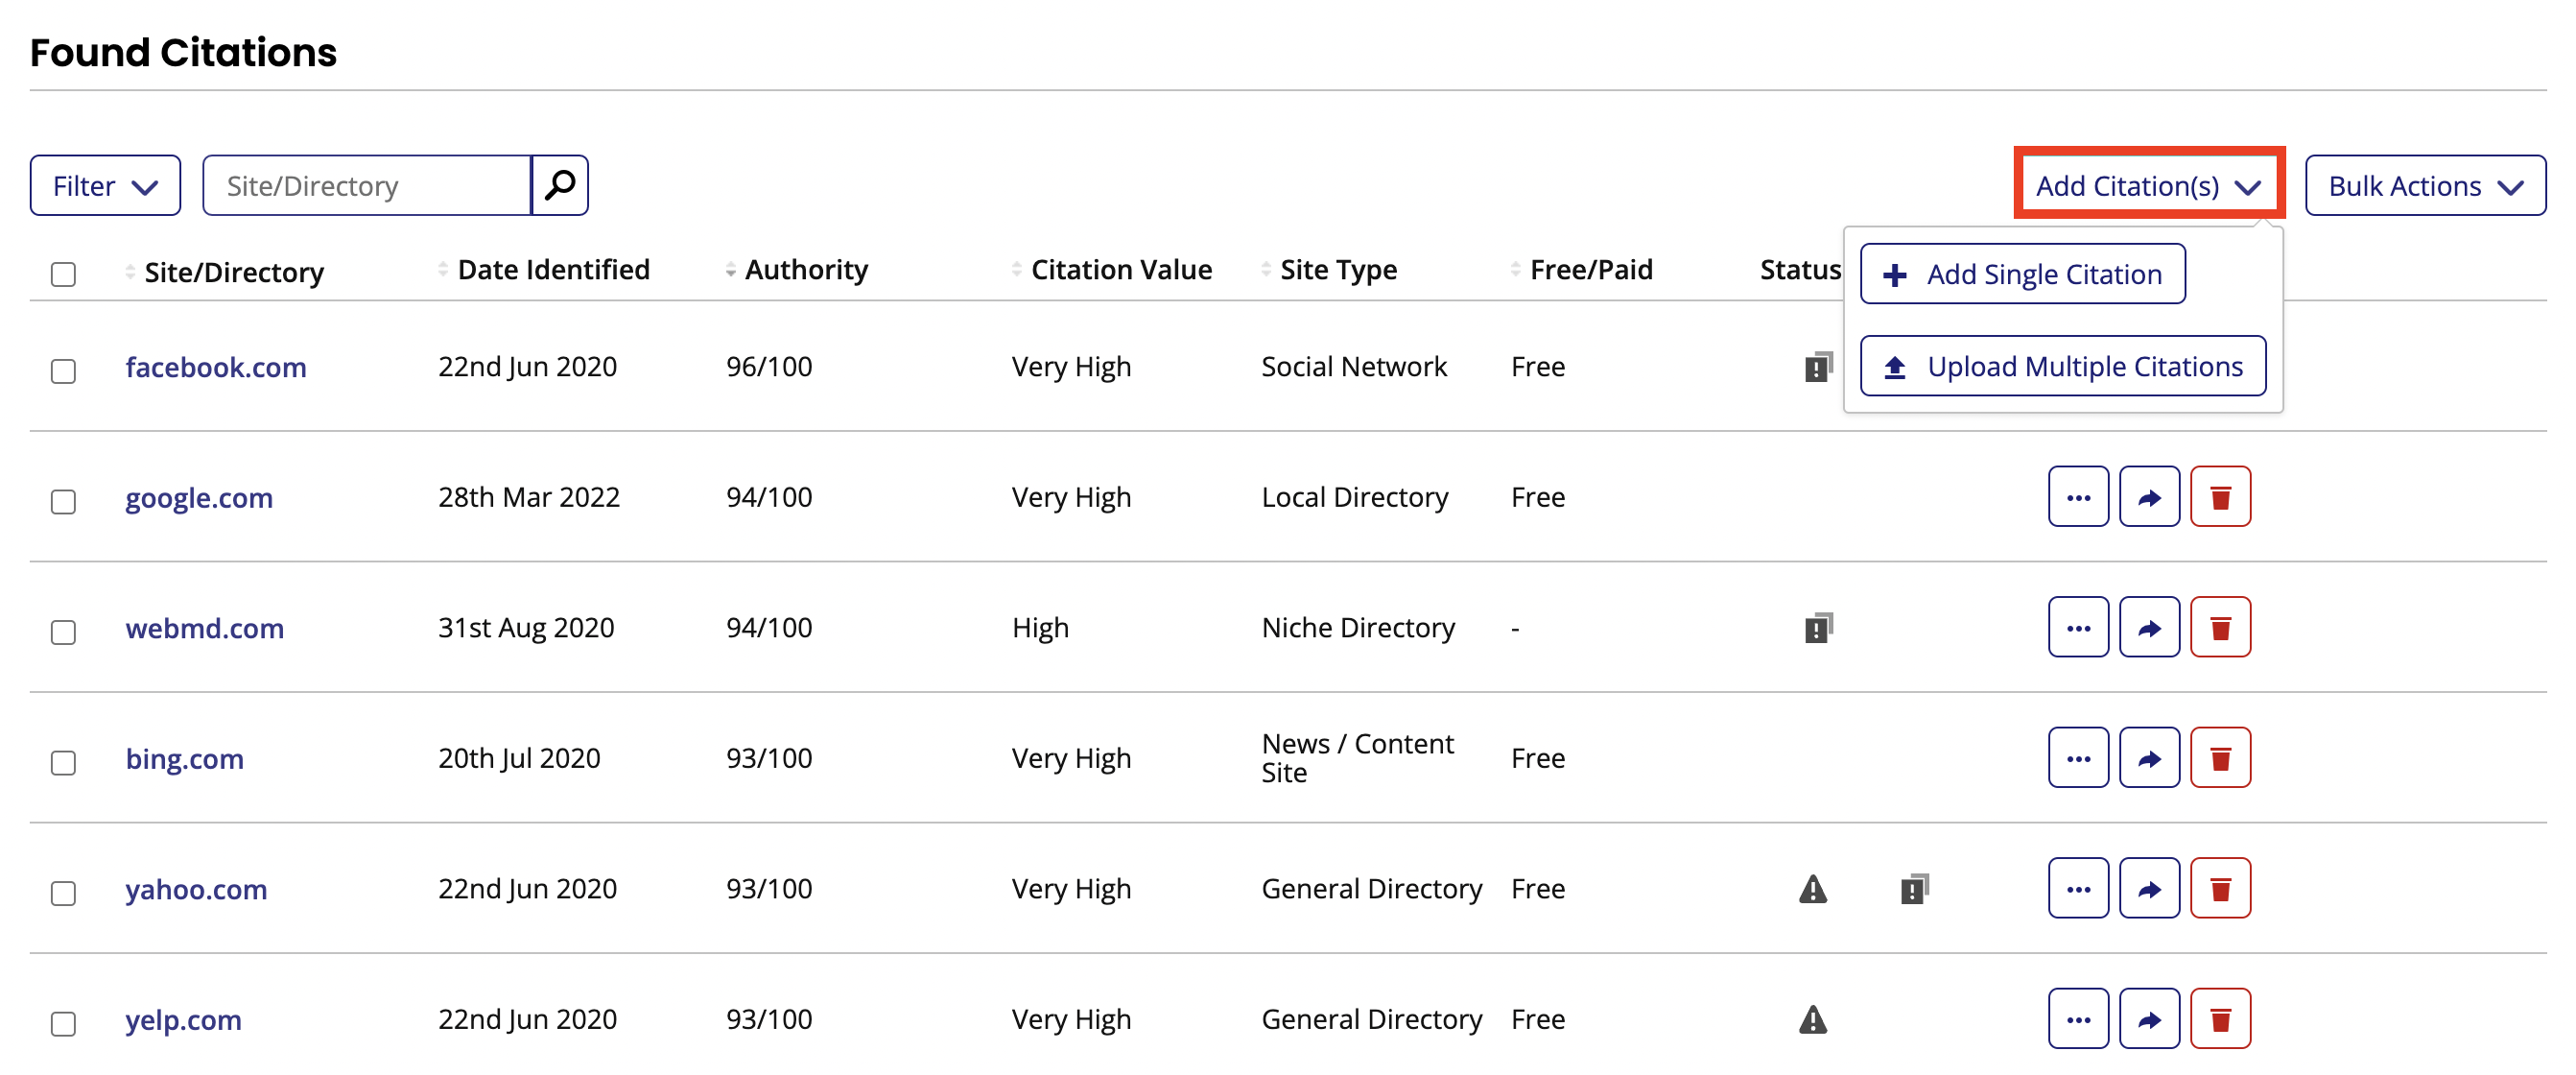Click the 'Found Citations' heading
The image size is (2576, 1075).
point(183,52)
